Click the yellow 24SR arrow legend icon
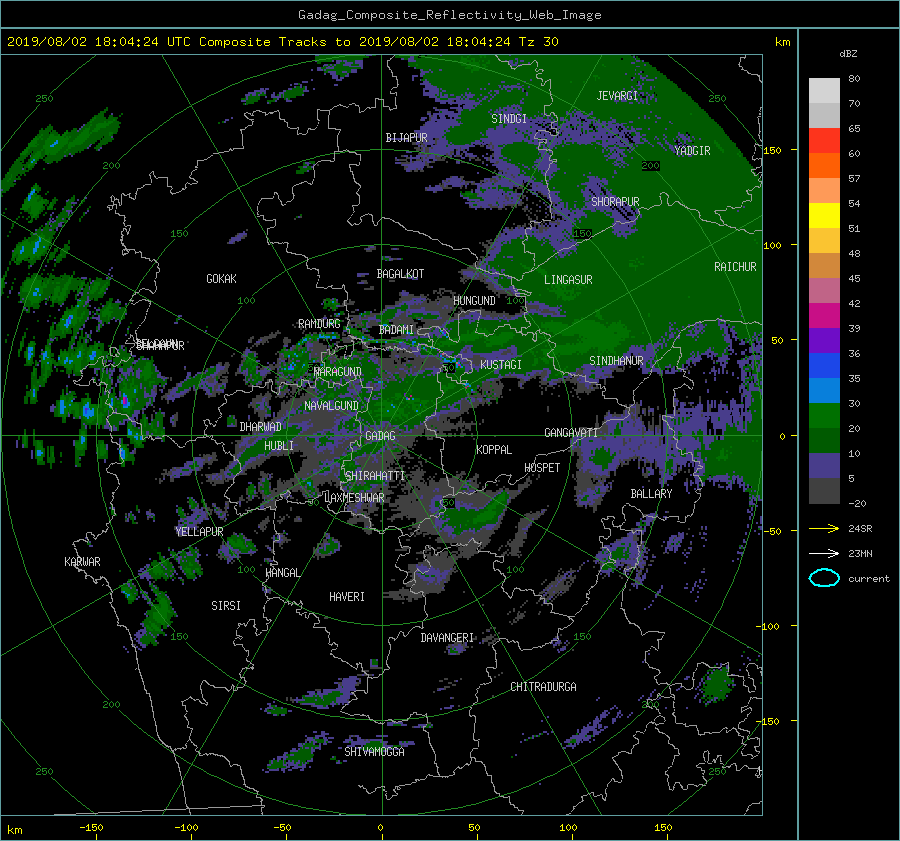The image size is (900, 841). click(824, 528)
